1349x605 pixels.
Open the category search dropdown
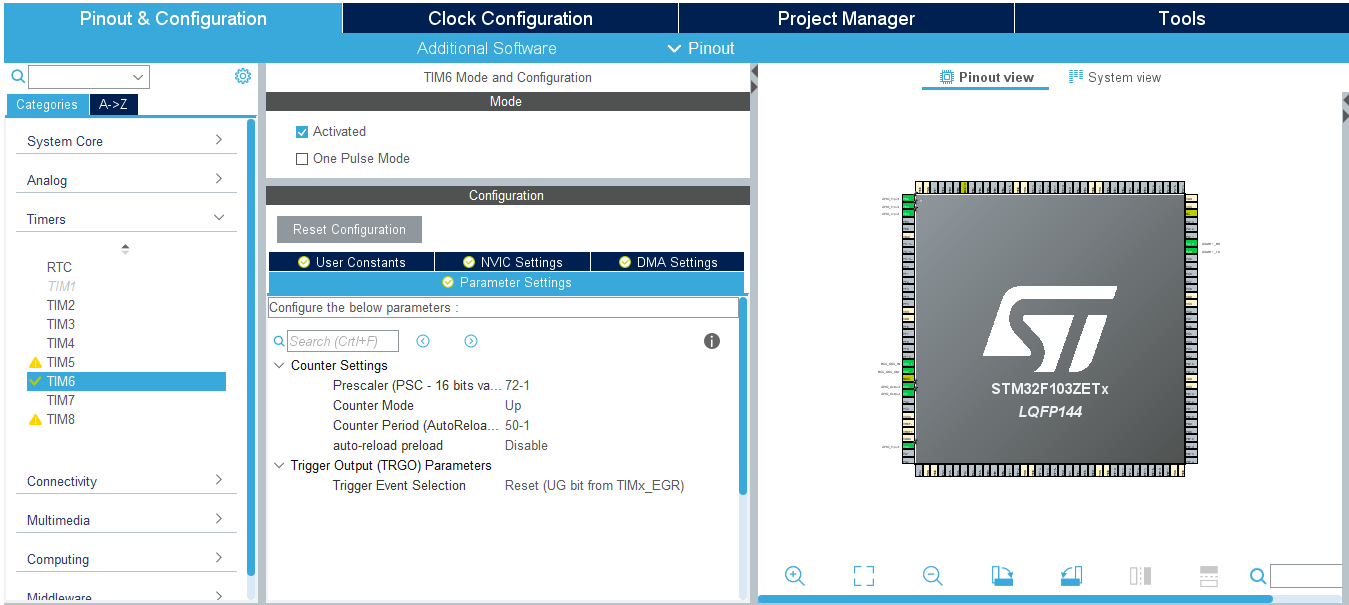[138, 77]
